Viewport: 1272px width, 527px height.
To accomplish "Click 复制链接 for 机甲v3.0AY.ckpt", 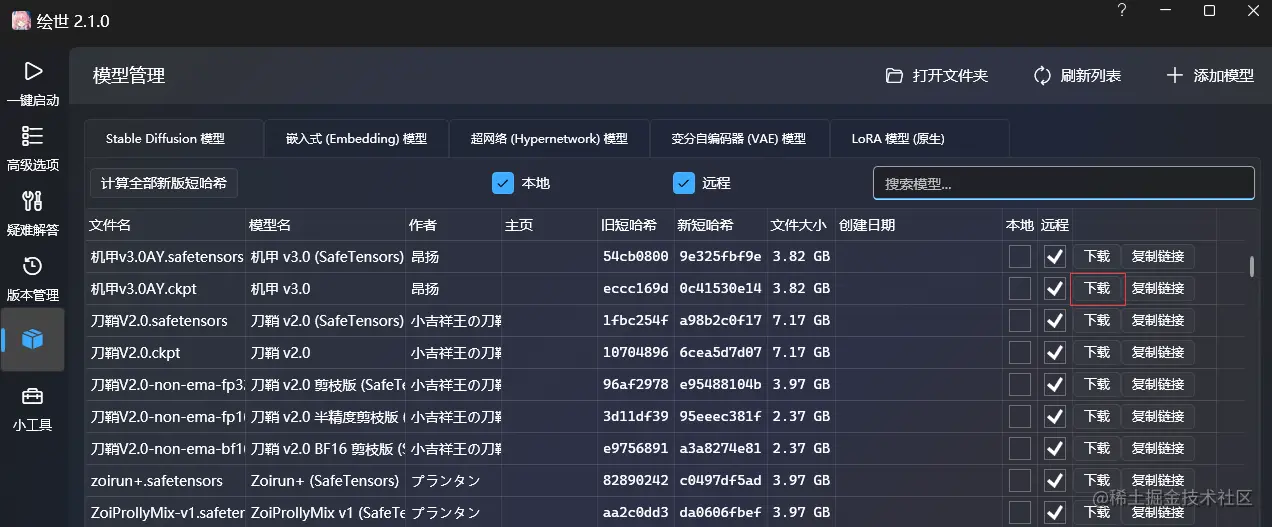I will [1158, 289].
